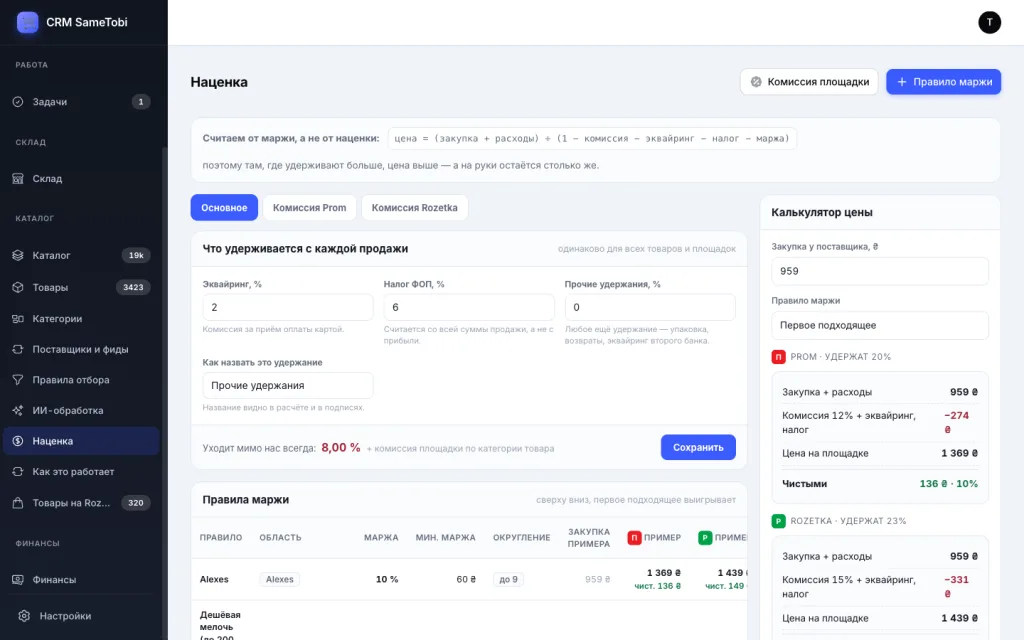Click the Сохранить button
The height and width of the screenshot is (640, 1024).
[x=698, y=447]
